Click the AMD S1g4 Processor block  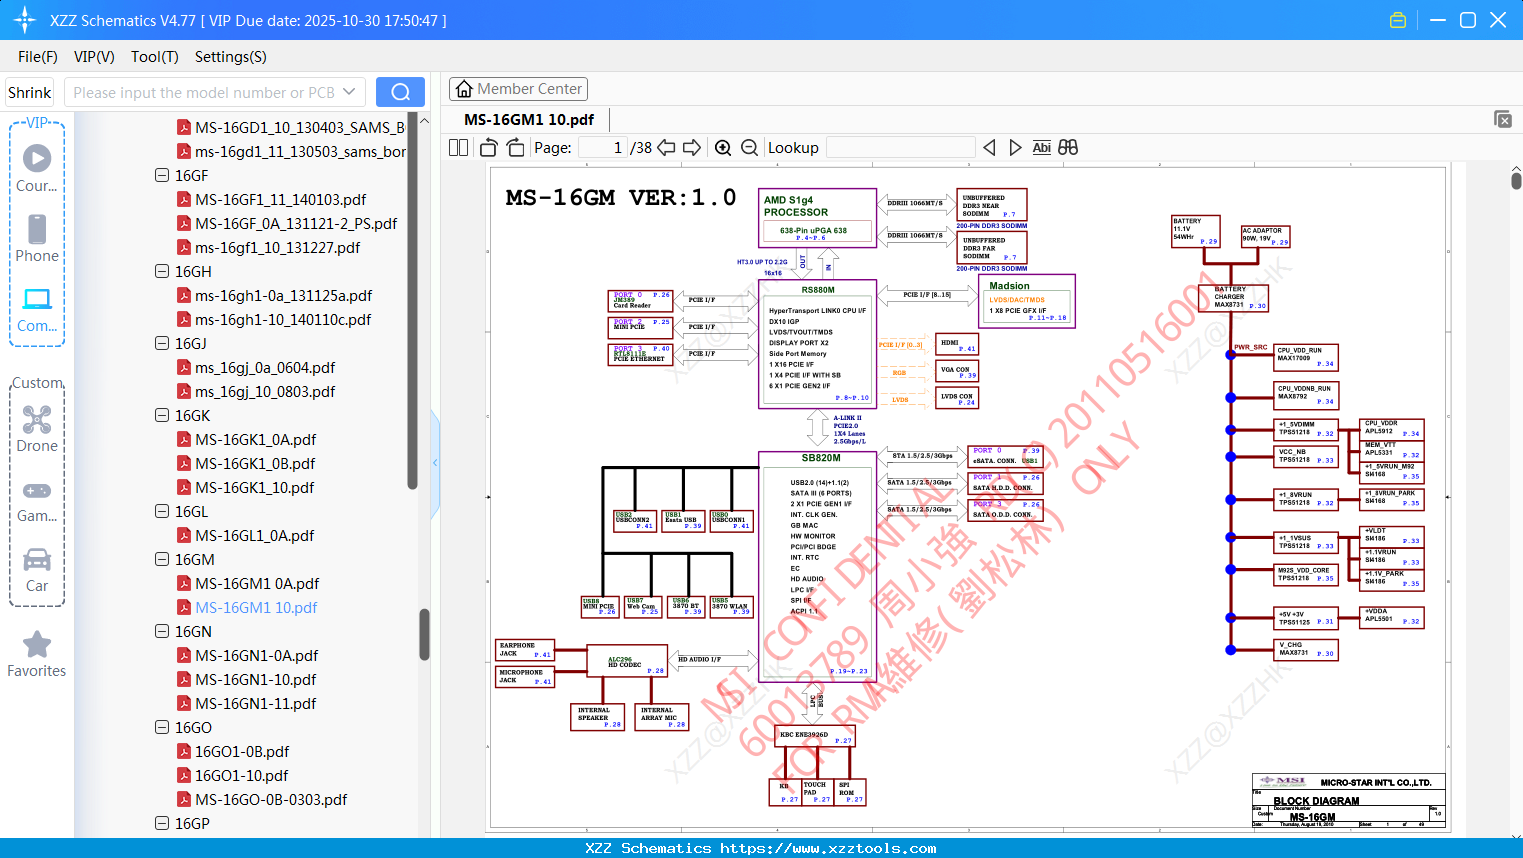tap(818, 217)
